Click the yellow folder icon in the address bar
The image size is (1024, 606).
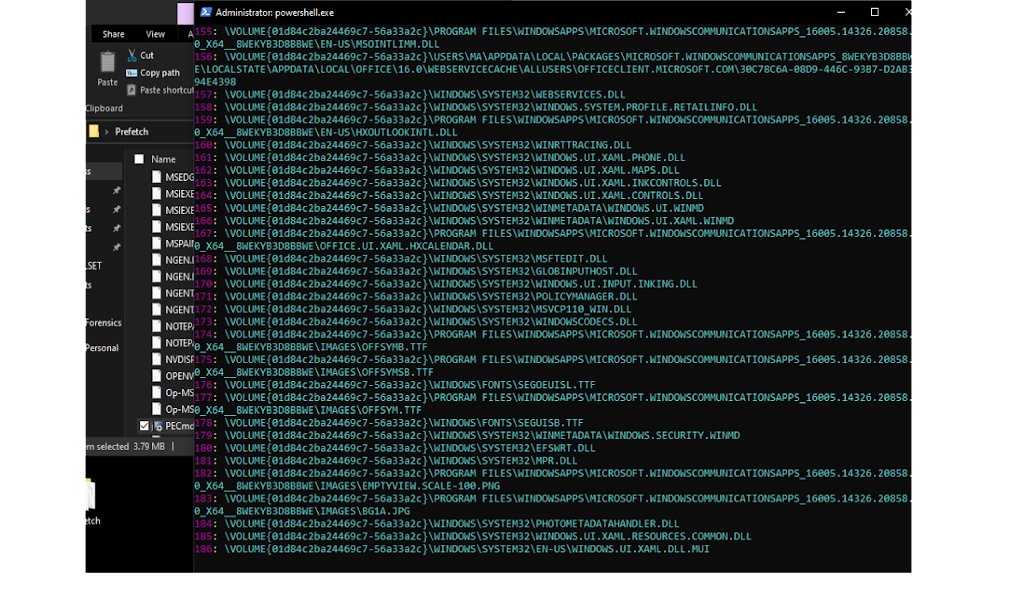click(93, 131)
